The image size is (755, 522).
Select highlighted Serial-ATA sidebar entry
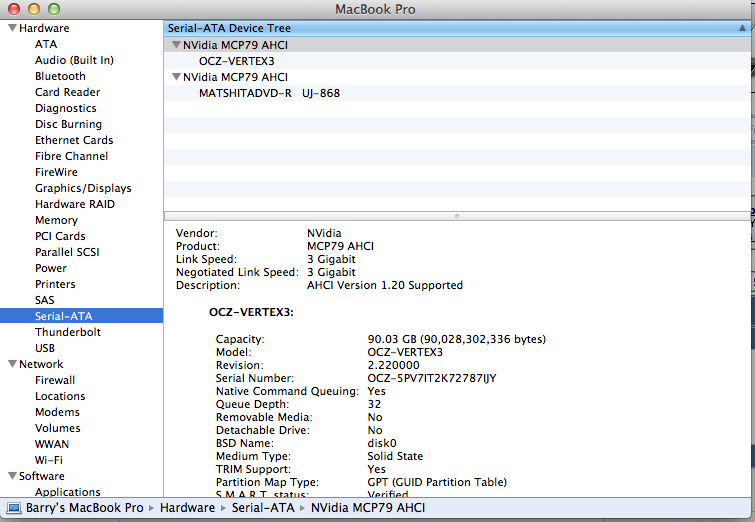(x=81, y=316)
